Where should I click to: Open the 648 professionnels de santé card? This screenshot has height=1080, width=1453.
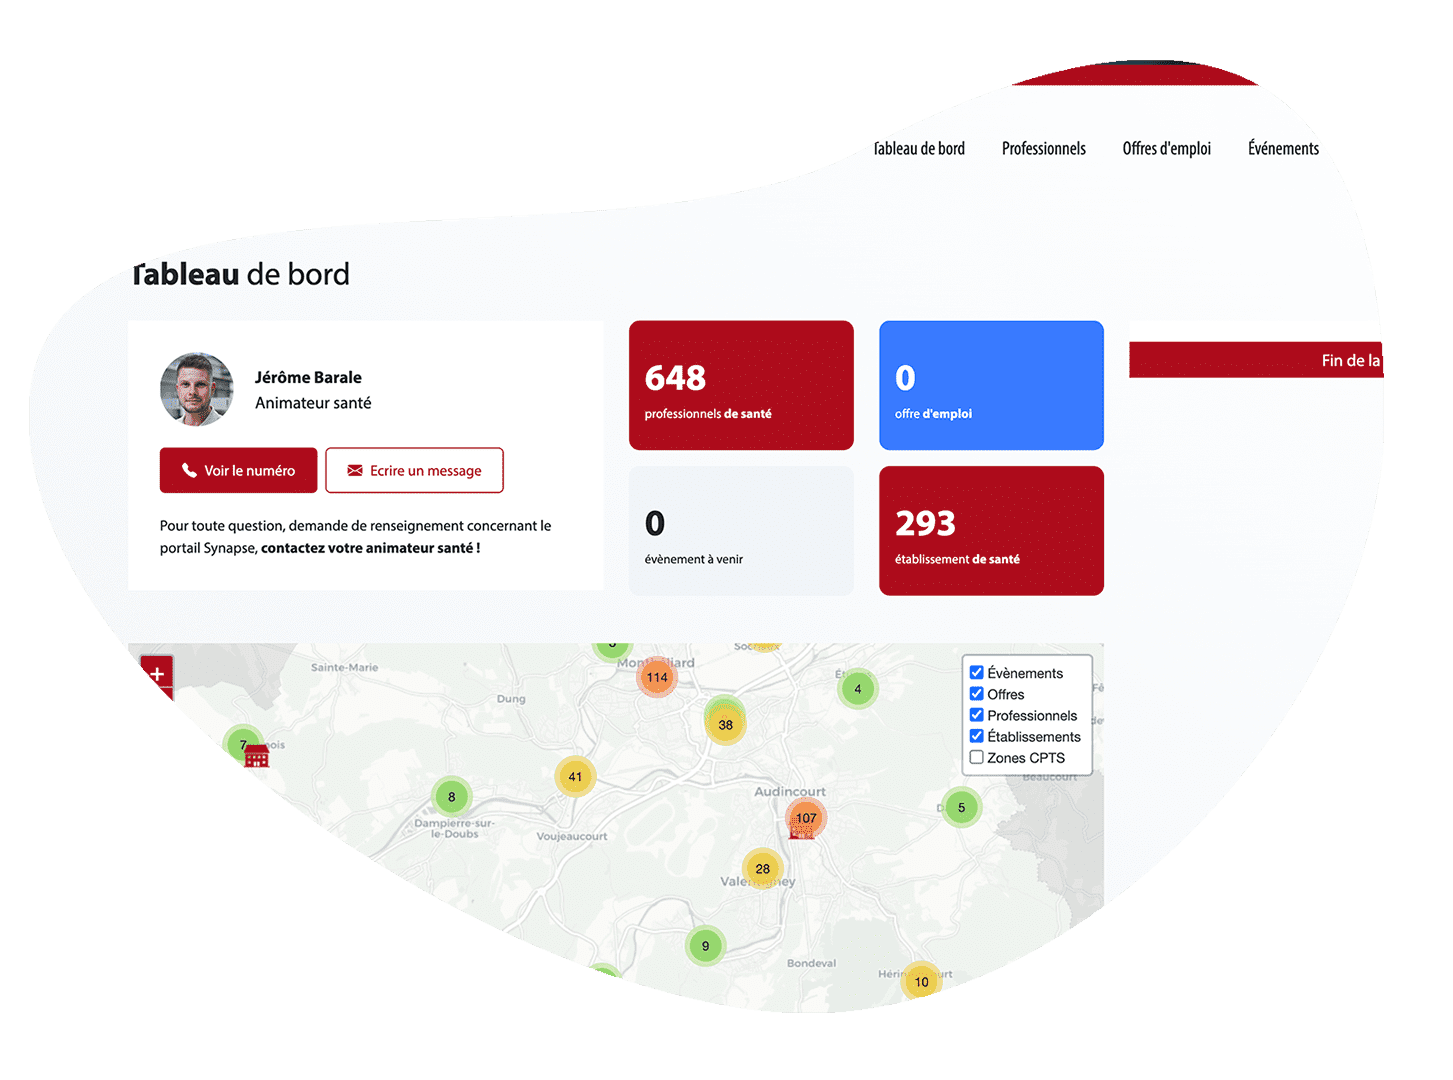coord(741,385)
